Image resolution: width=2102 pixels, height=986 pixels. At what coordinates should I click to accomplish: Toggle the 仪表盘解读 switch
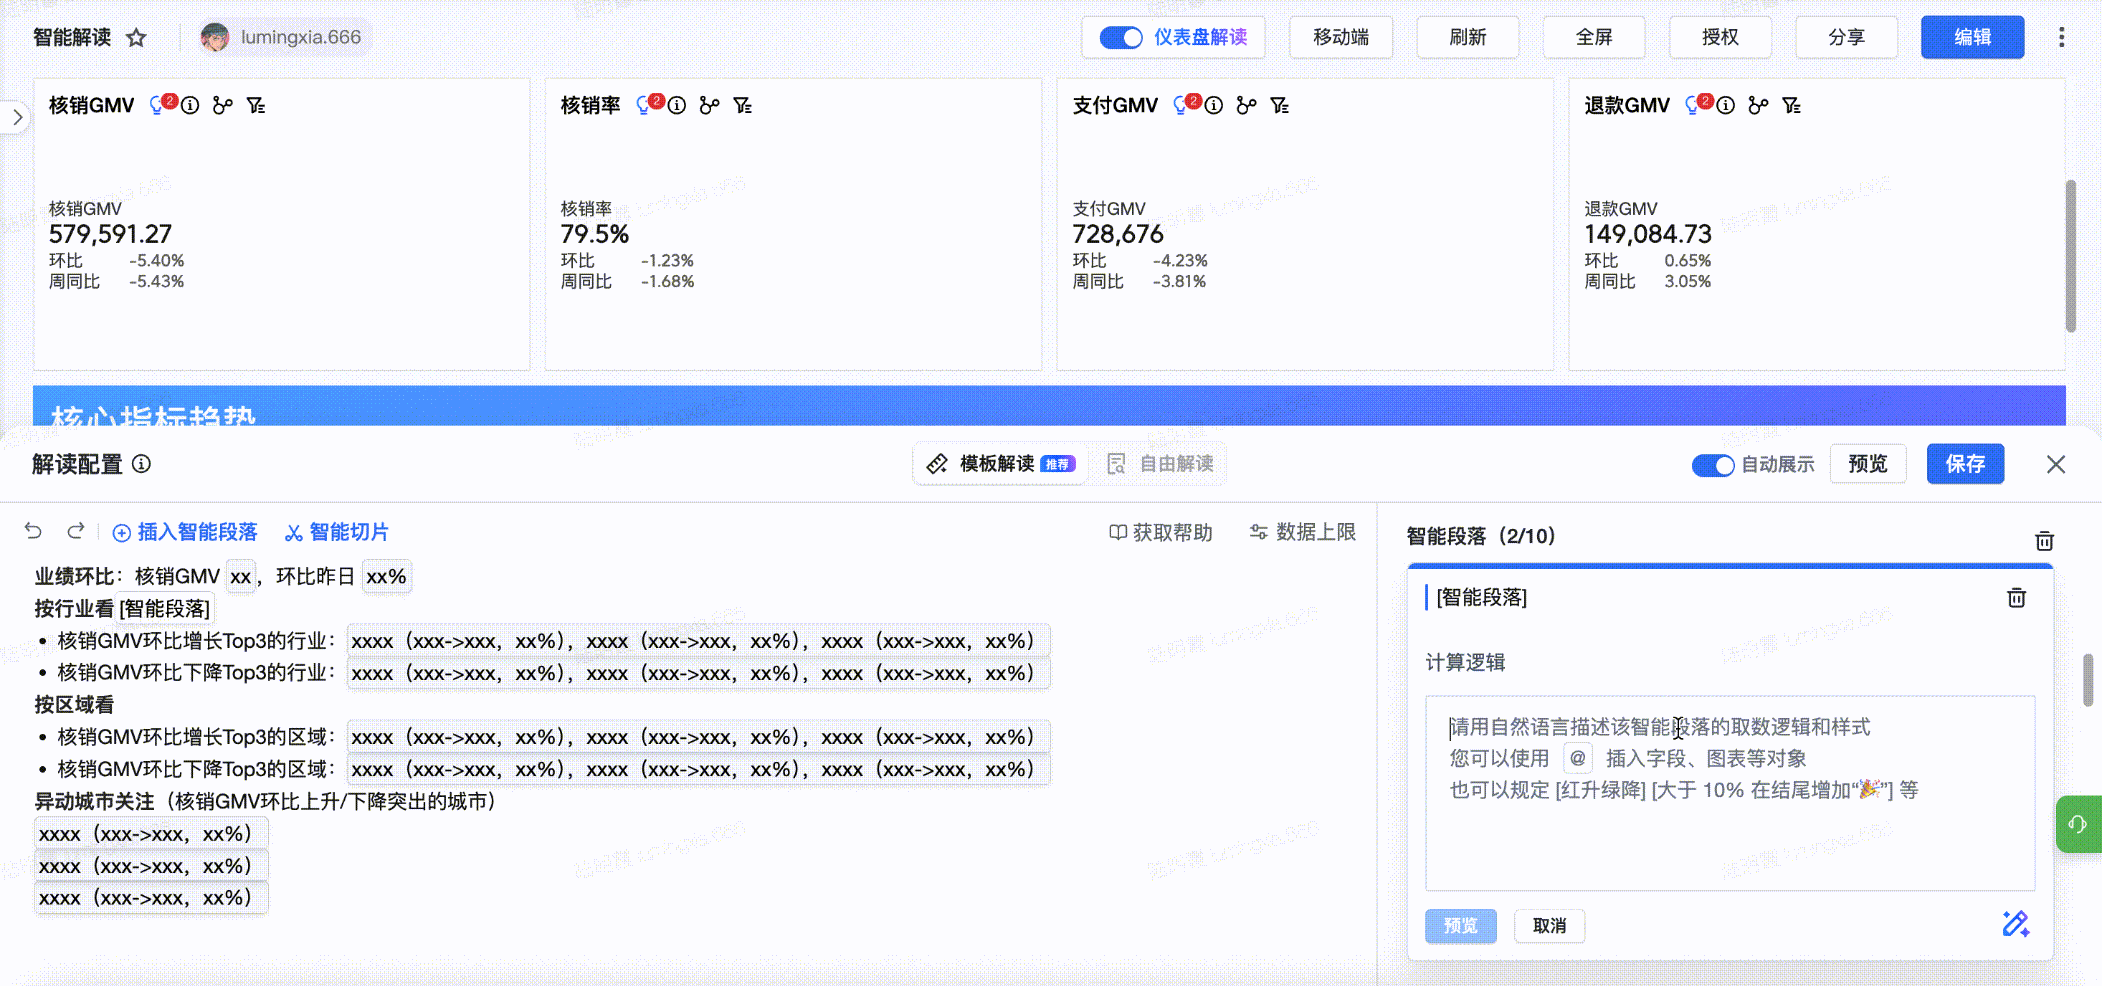1120,38
